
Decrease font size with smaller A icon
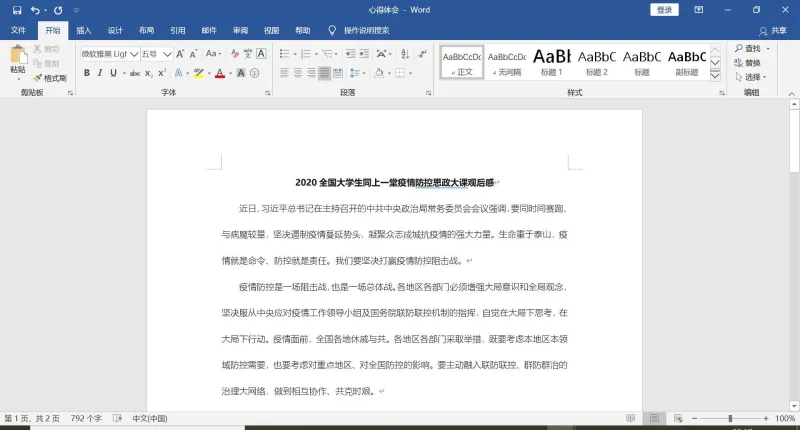(193, 54)
